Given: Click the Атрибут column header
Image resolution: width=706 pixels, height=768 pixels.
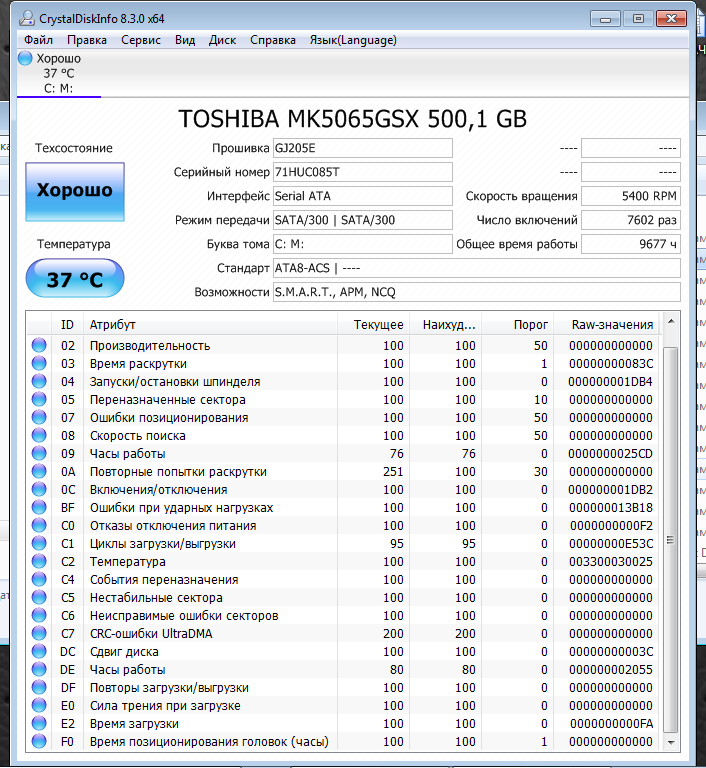Looking at the screenshot, I should point(210,325).
